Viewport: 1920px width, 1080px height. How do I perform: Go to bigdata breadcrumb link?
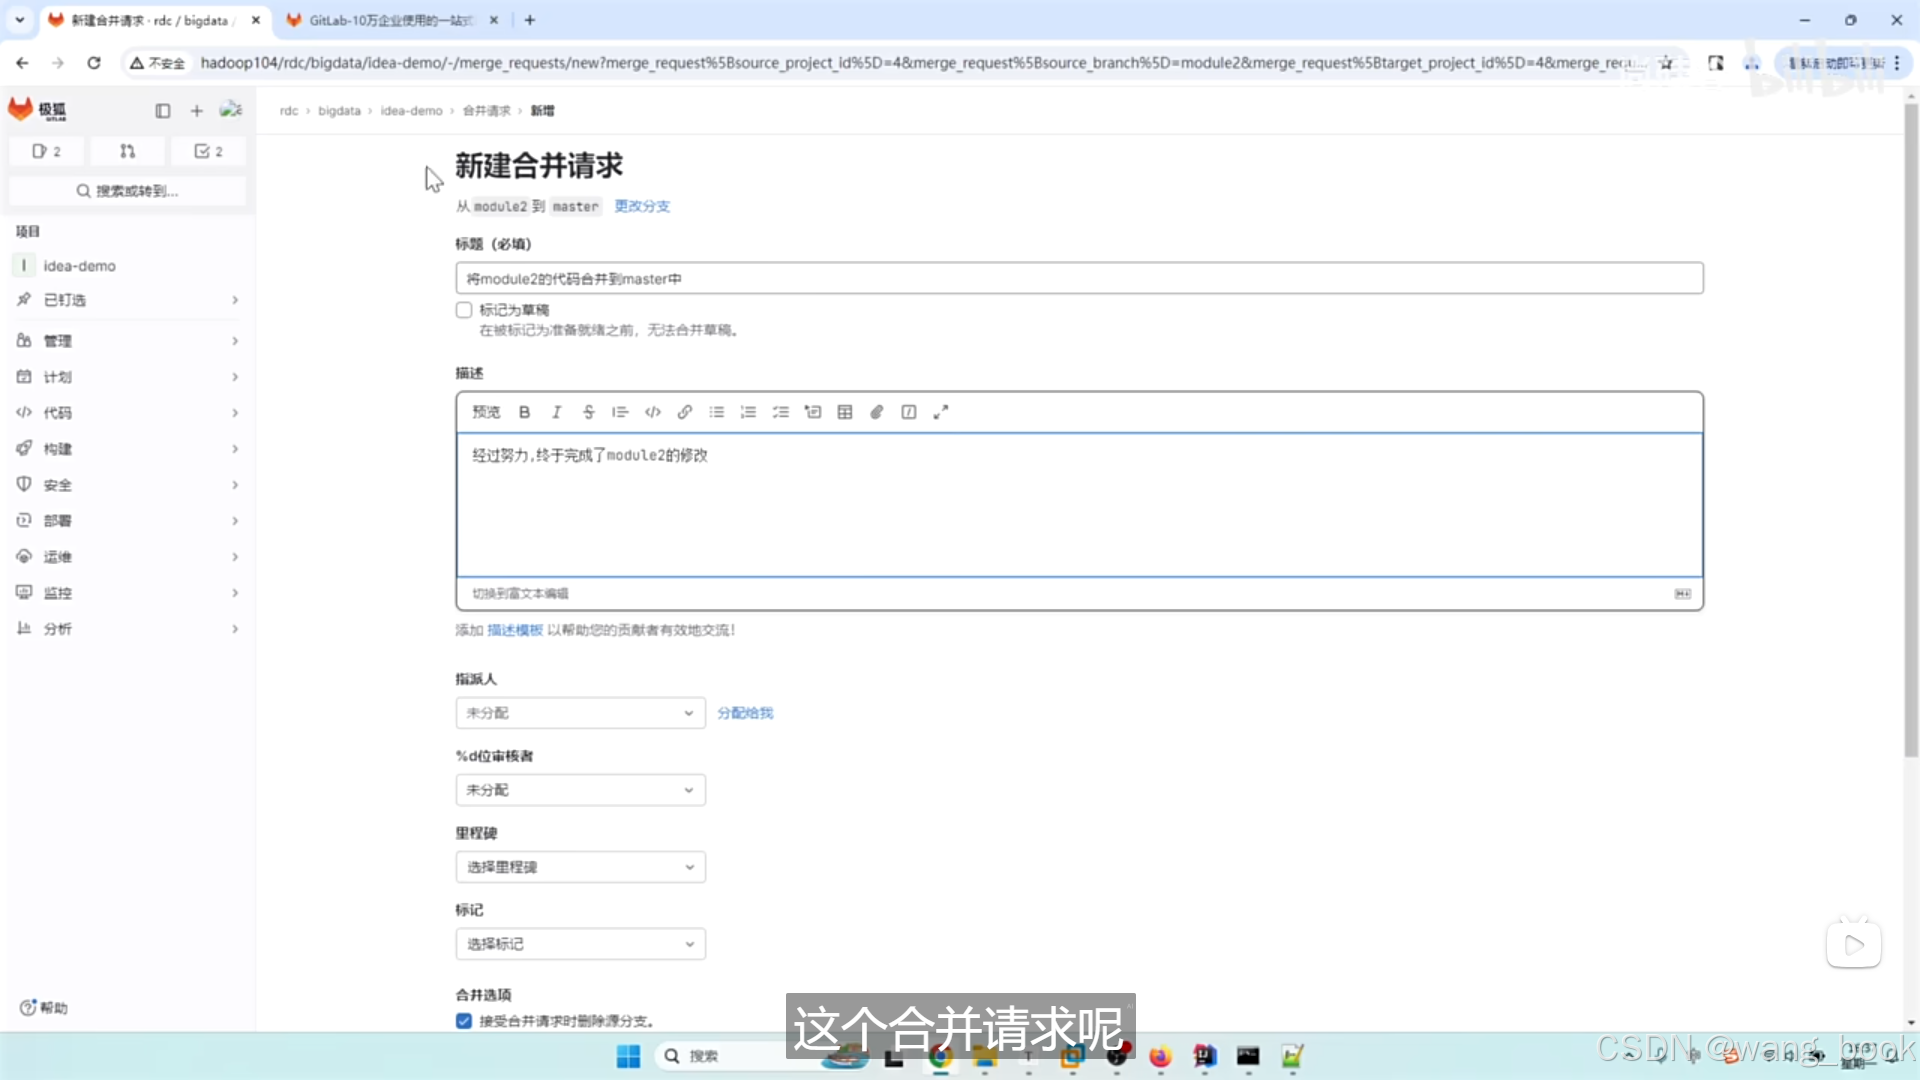[339, 111]
